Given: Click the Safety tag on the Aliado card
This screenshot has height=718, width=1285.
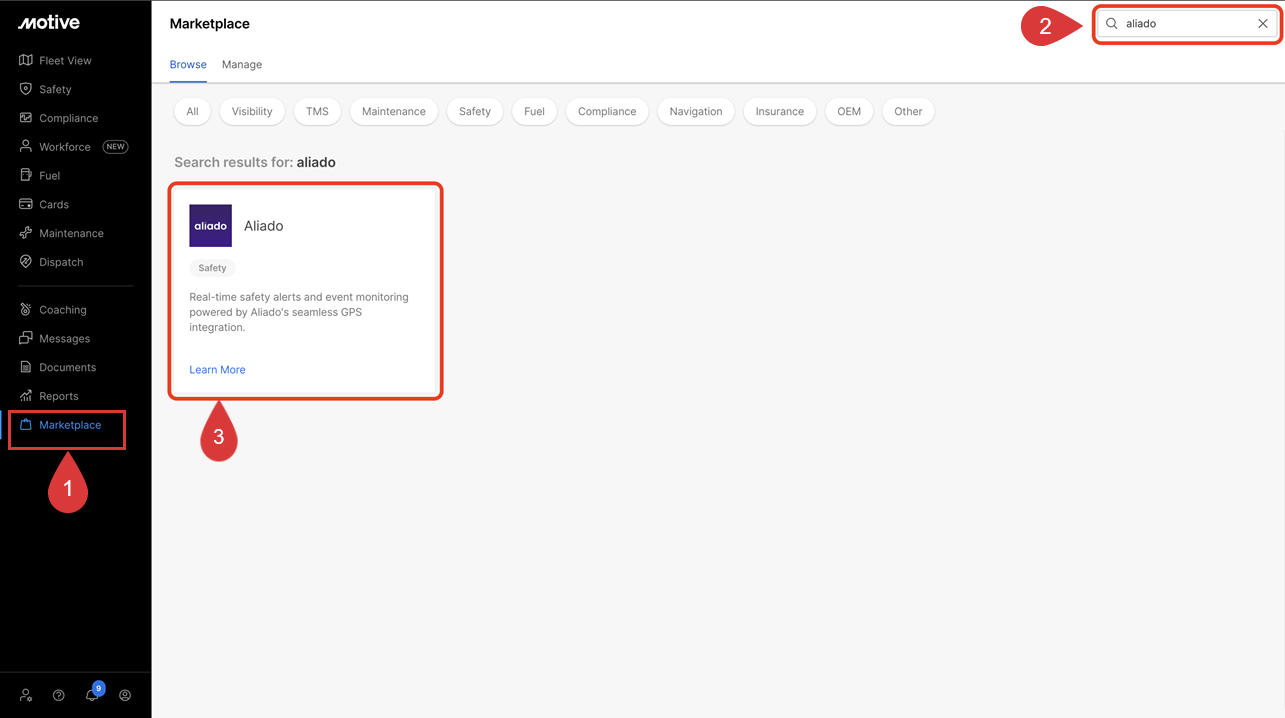Looking at the screenshot, I should click(212, 268).
